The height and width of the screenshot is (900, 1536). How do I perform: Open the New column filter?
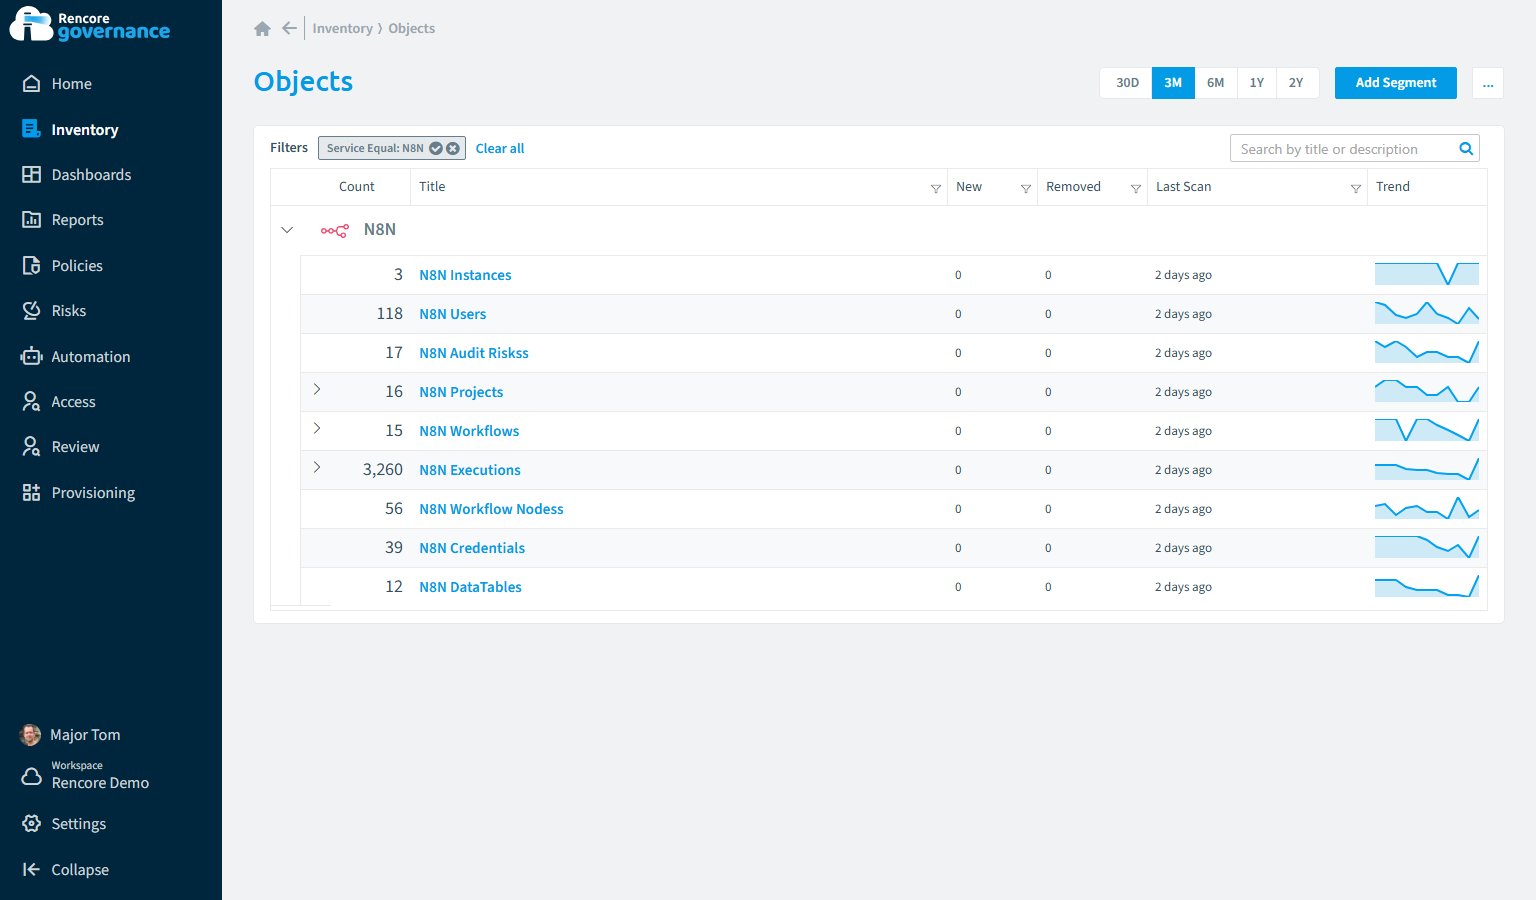pyautogui.click(x=1026, y=188)
